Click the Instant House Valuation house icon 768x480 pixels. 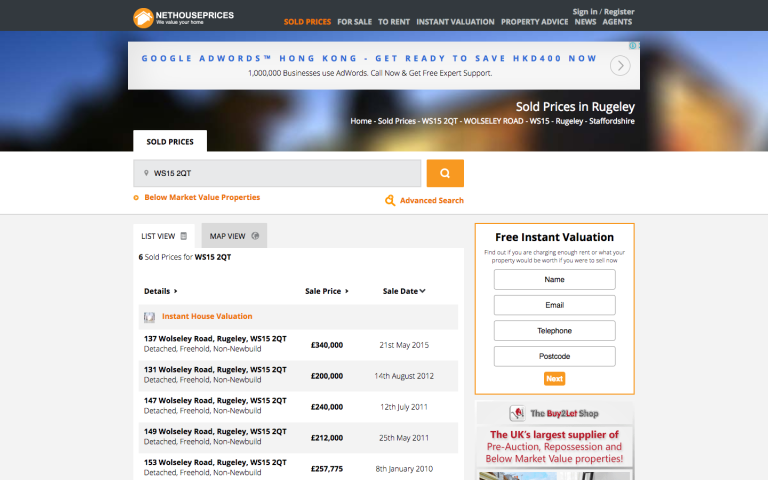(x=149, y=317)
